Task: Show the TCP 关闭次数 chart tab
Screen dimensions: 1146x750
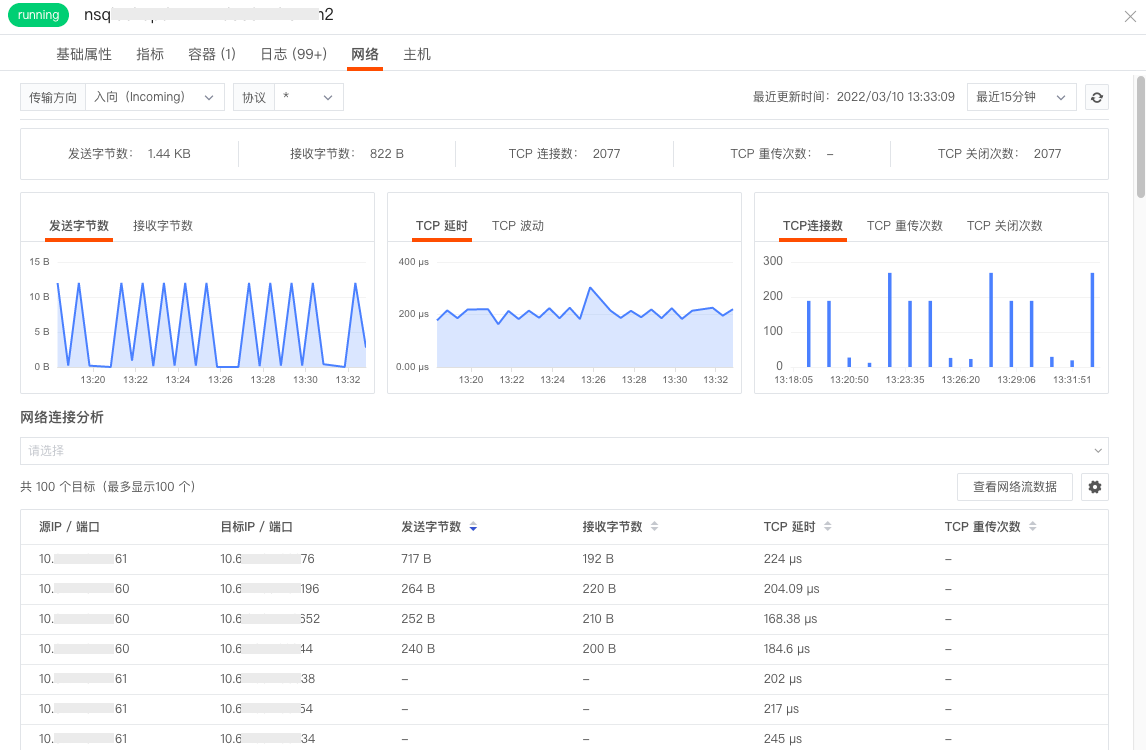Action: pos(1004,226)
